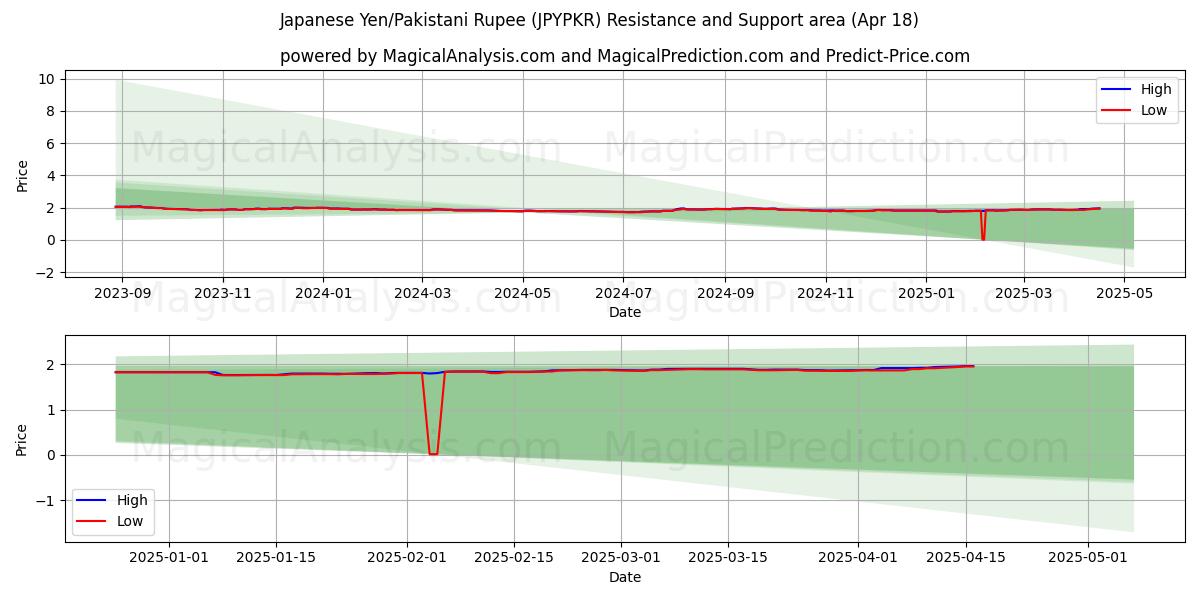1200x600 pixels.
Task: Click the '2025-03' tick label in upper chart
Action: 1024,295
